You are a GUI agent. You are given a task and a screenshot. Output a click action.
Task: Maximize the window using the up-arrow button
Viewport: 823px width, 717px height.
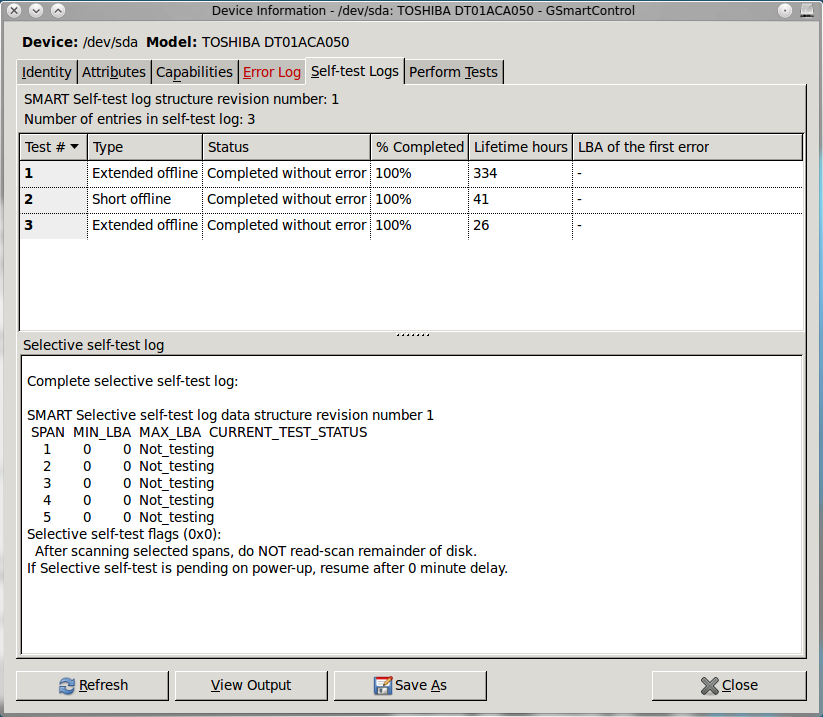tap(58, 10)
